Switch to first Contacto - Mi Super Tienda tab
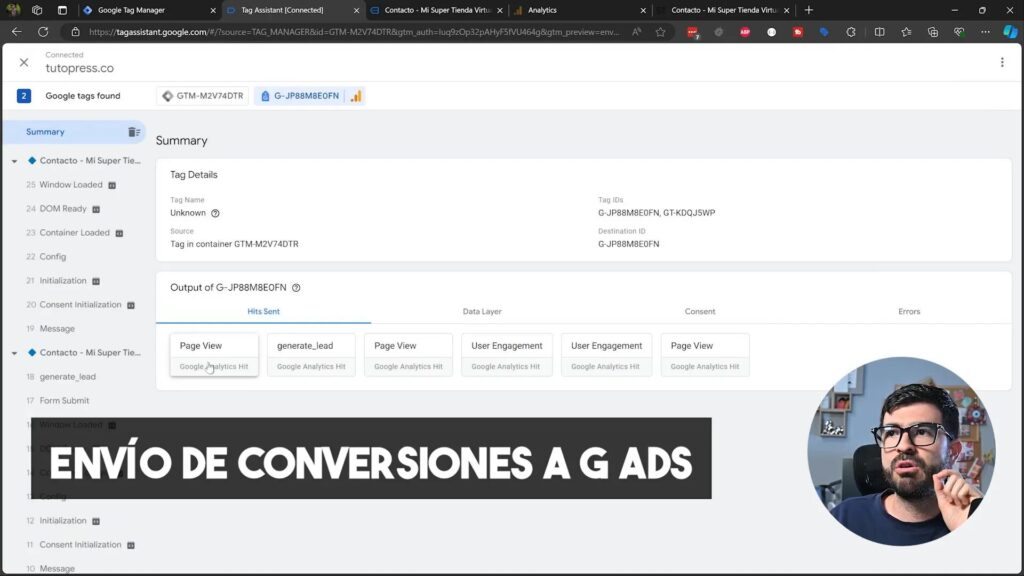The width and height of the screenshot is (1024, 576). (x=436, y=10)
